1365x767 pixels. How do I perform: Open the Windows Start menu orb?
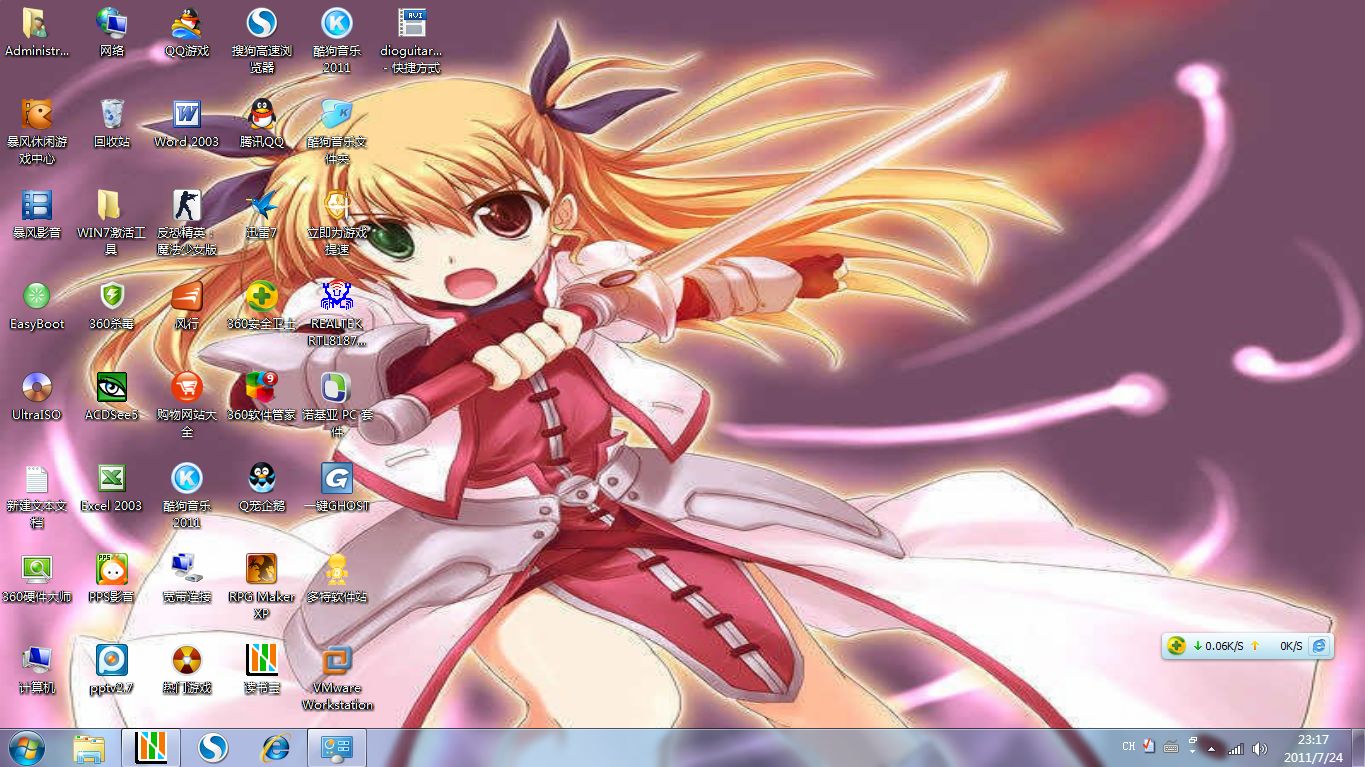point(27,747)
